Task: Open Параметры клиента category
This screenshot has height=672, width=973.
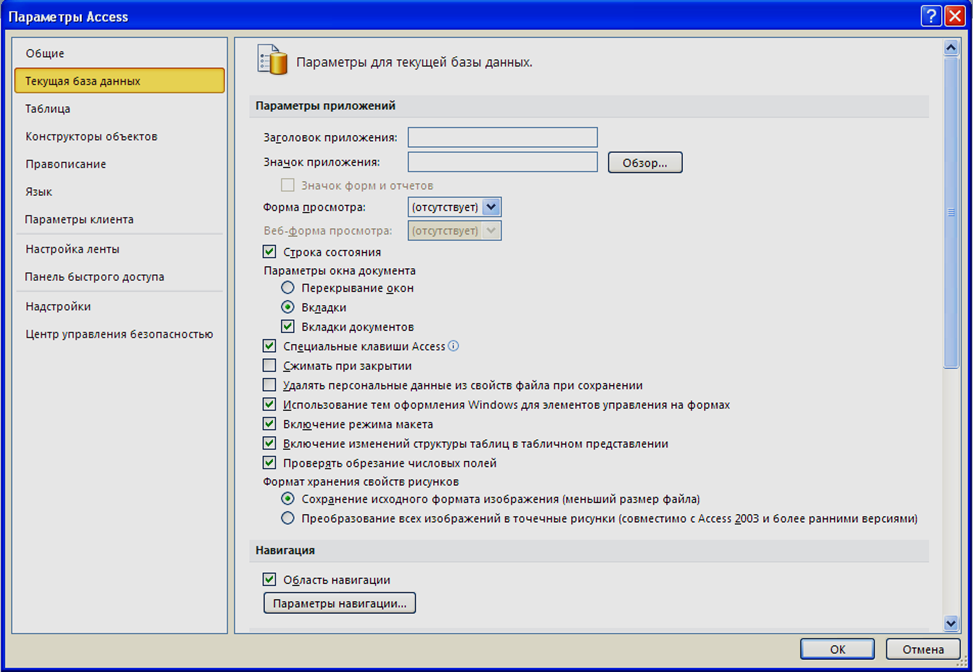Action: coord(119,220)
